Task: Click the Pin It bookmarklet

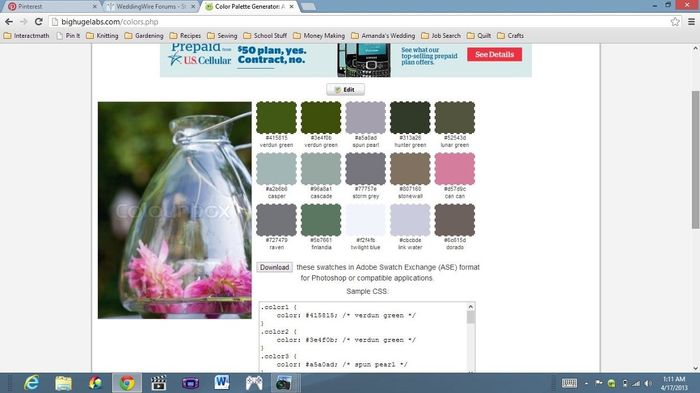Action: click(68, 36)
